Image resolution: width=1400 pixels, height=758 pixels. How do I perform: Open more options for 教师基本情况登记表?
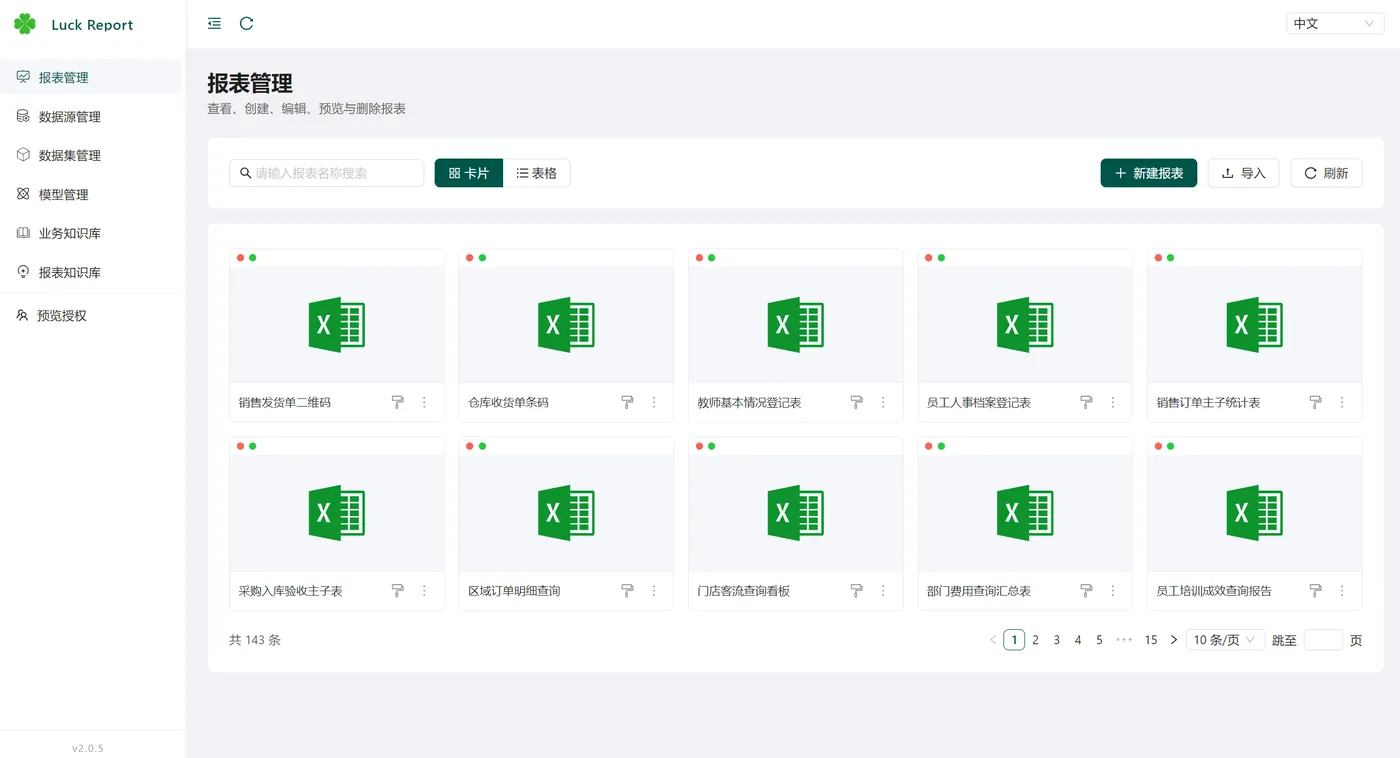coord(883,402)
